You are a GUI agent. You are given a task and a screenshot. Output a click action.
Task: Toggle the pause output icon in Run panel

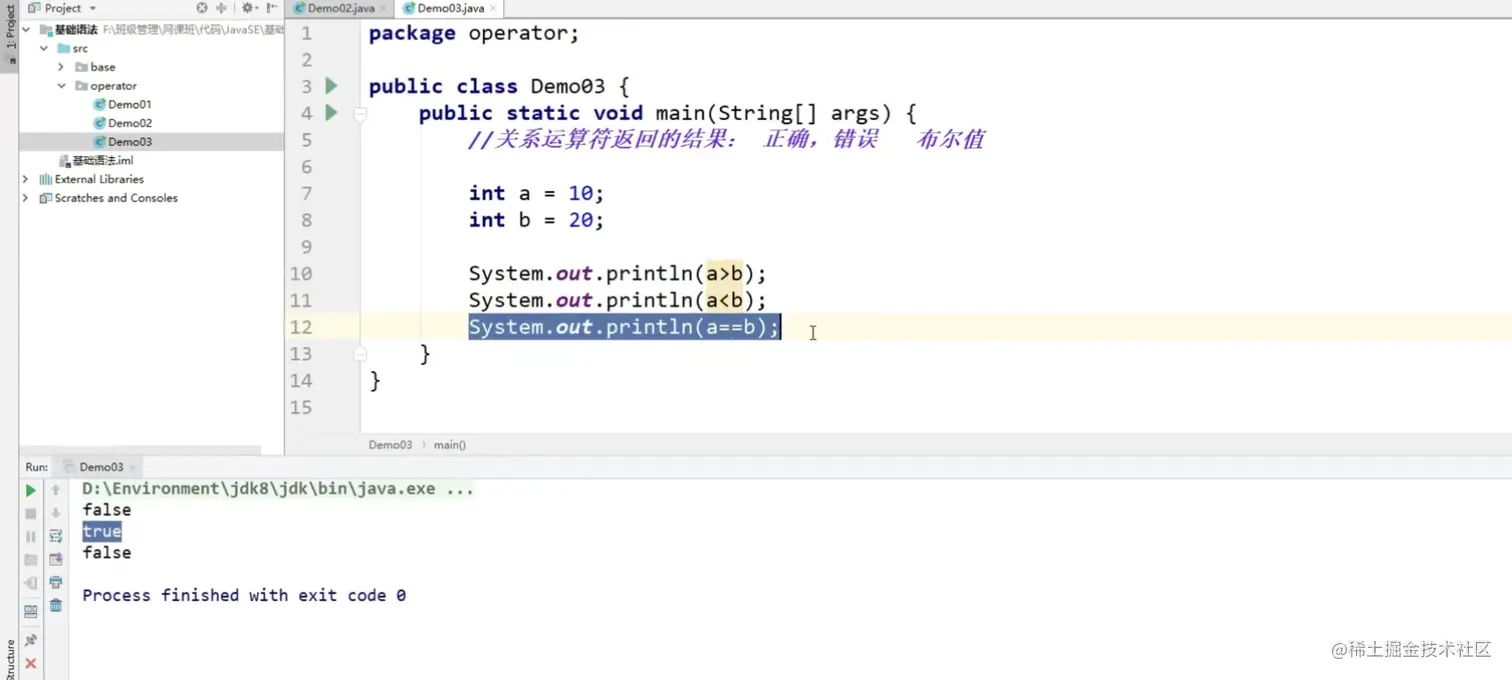(x=30, y=536)
